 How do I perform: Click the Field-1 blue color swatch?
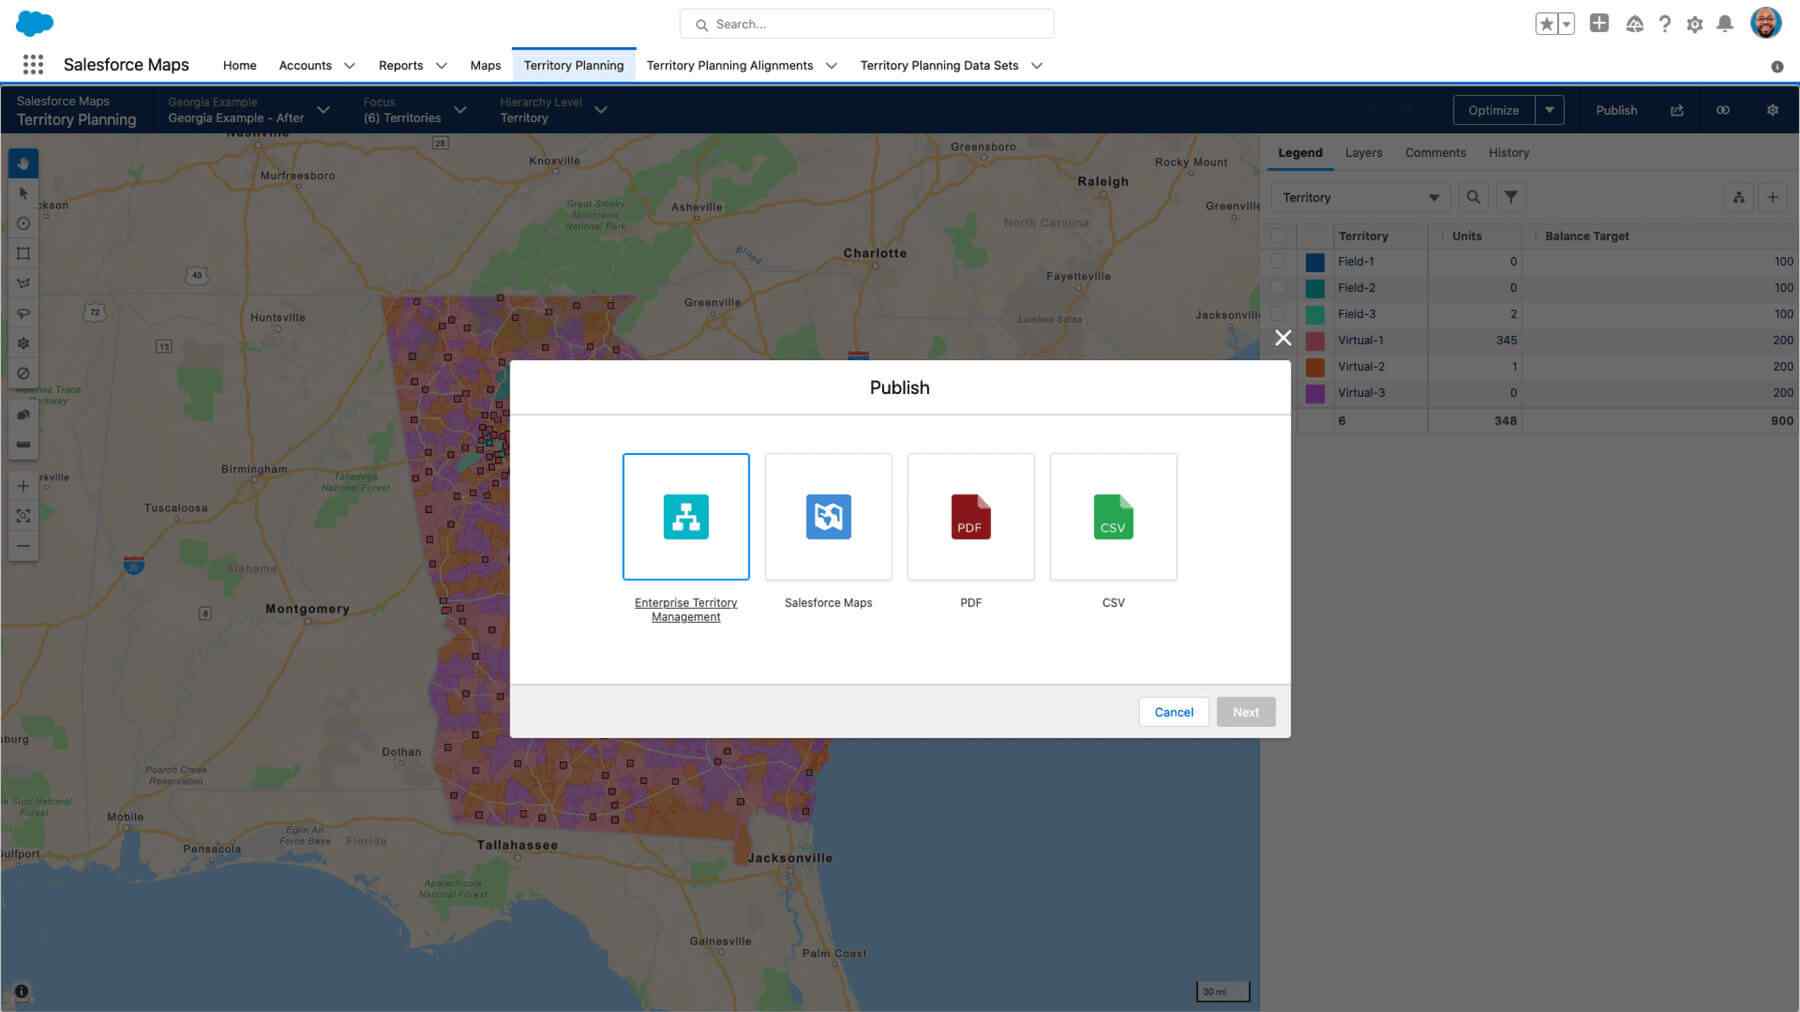(x=1315, y=262)
